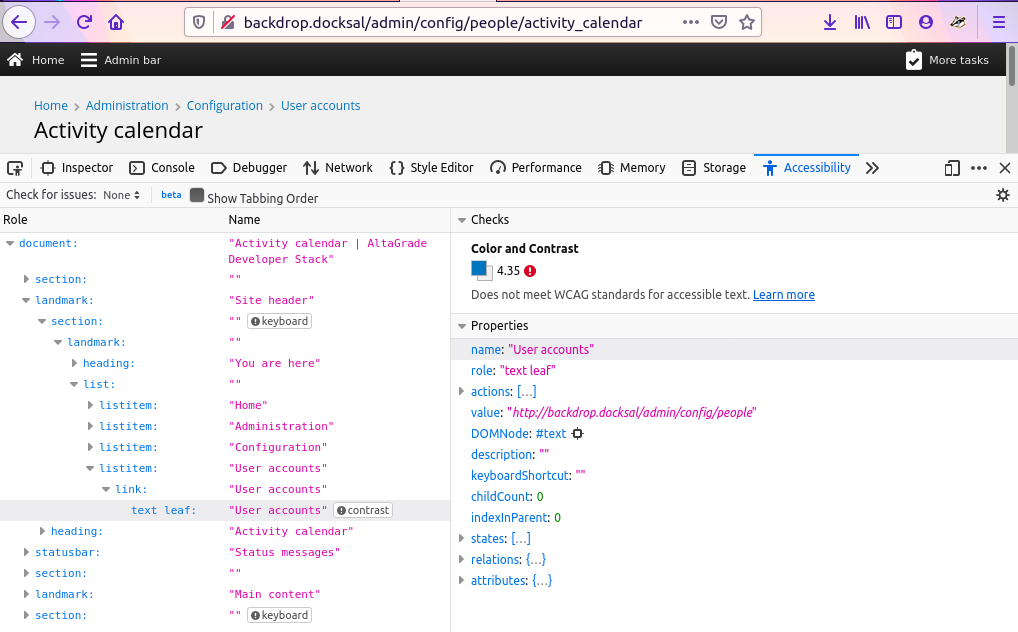This screenshot has width=1018, height=632.
Task: Expand the Administration listitem node
Action: click(x=90, y=426)
